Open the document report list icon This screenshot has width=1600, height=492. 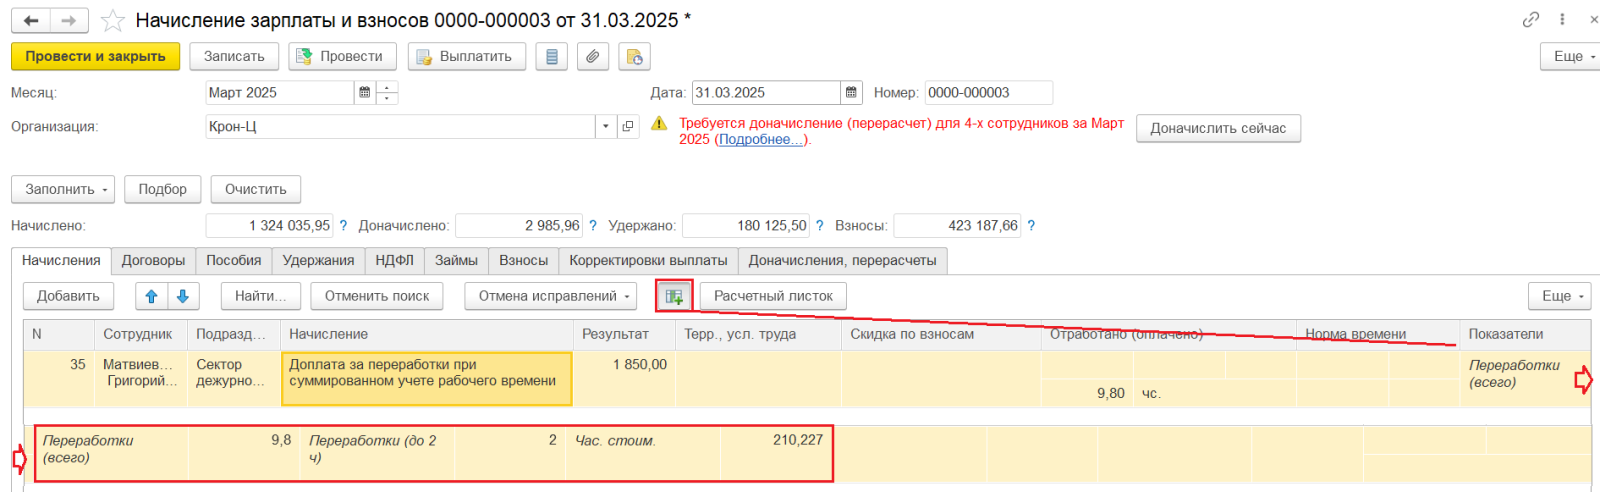(551, 57)
